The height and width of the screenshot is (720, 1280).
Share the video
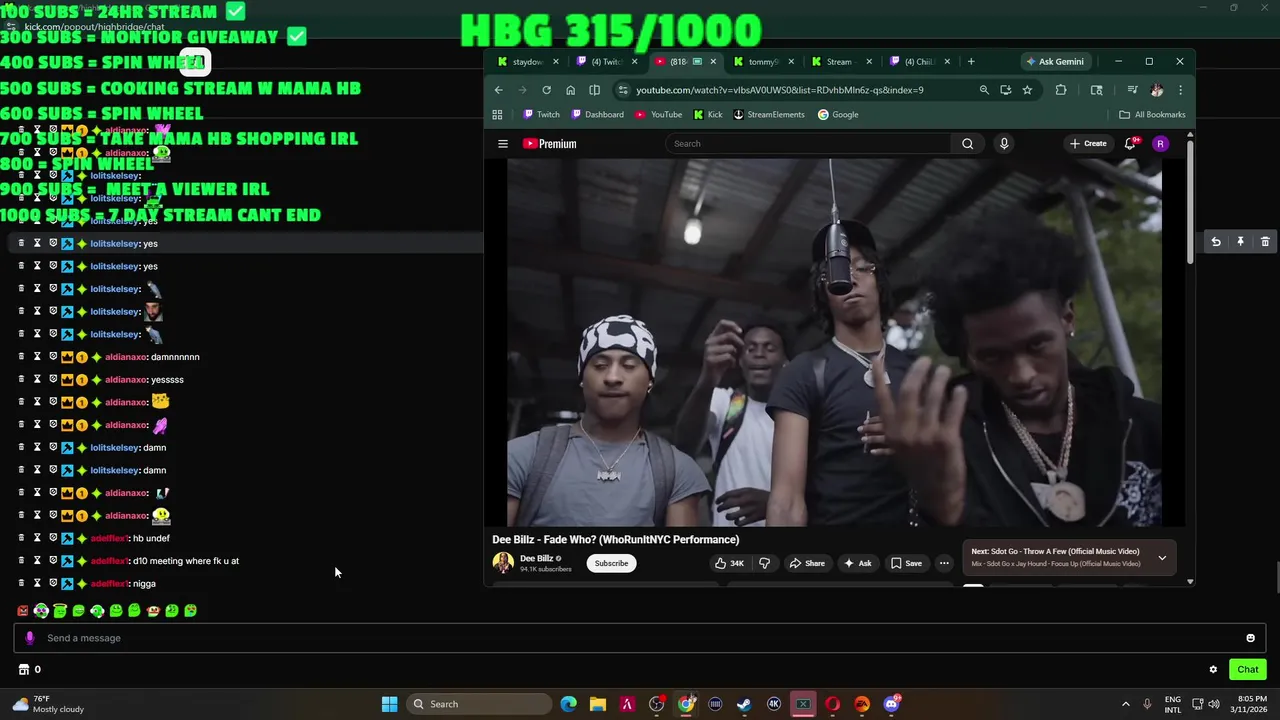coord(807,563)
